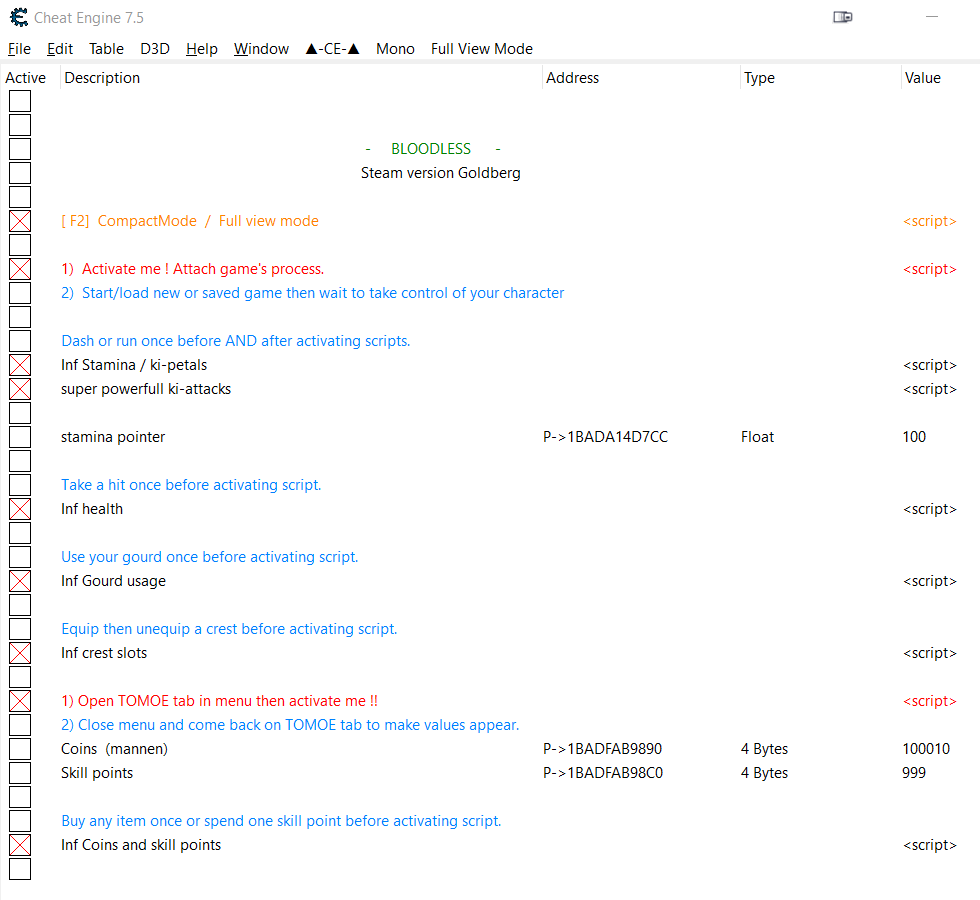Open the Table menu
This screenshot has height=900, width=980.
(x=106, y=49)
